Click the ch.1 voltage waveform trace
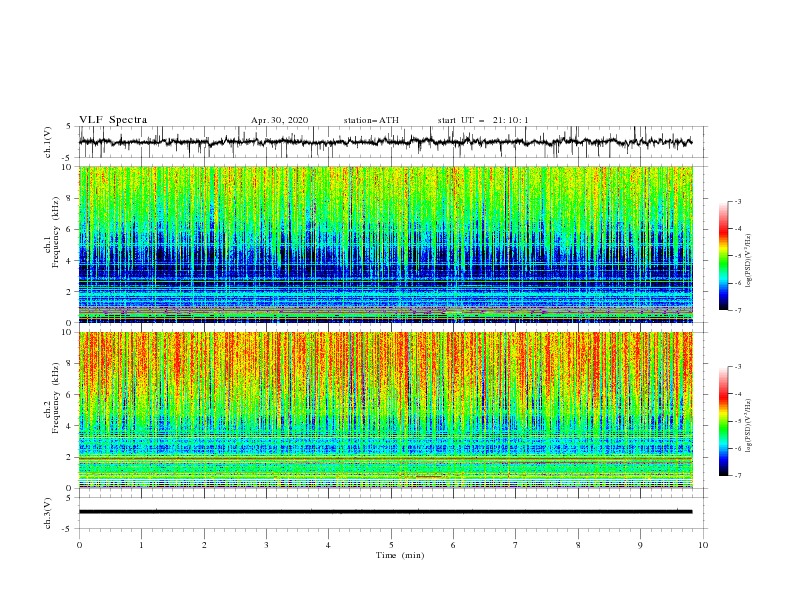The width and height of the screenshot is (792, 612). coord(385,142)
